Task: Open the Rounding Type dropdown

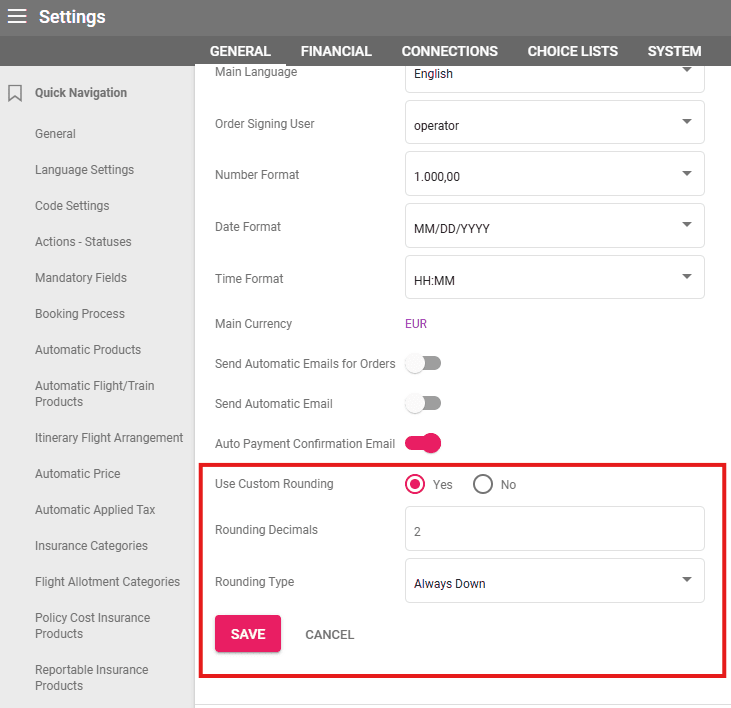Action: pos(555,581)
